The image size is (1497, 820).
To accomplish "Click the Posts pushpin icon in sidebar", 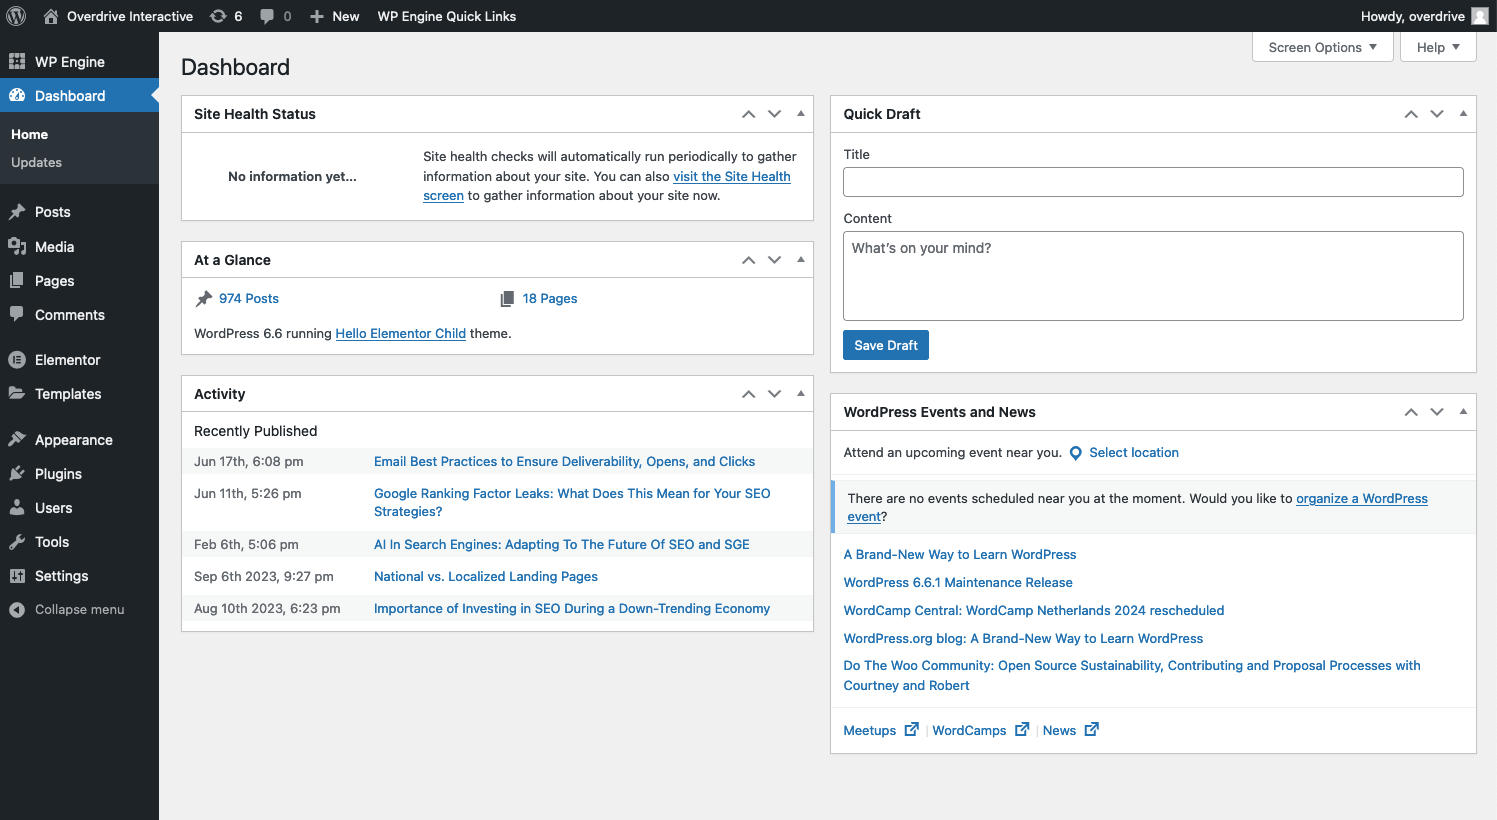I will (17, 212).
